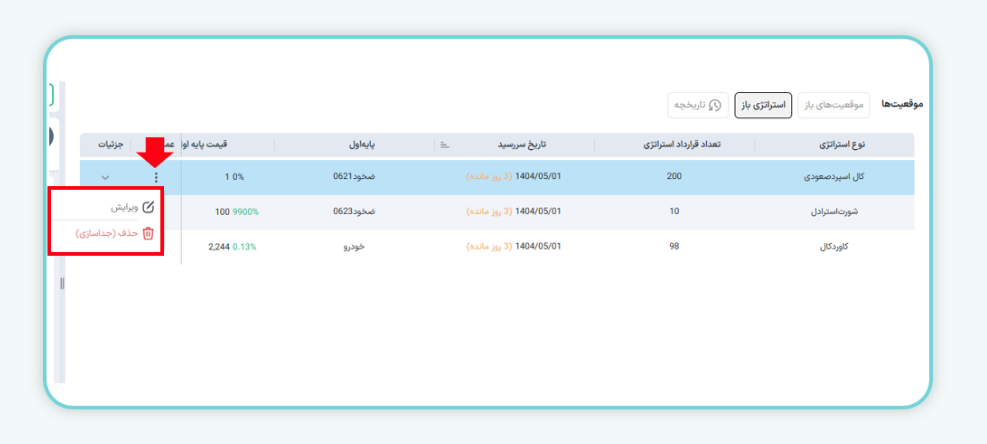
Task: Click the three-dots actions icon in the first row
Action: [156, 177]
